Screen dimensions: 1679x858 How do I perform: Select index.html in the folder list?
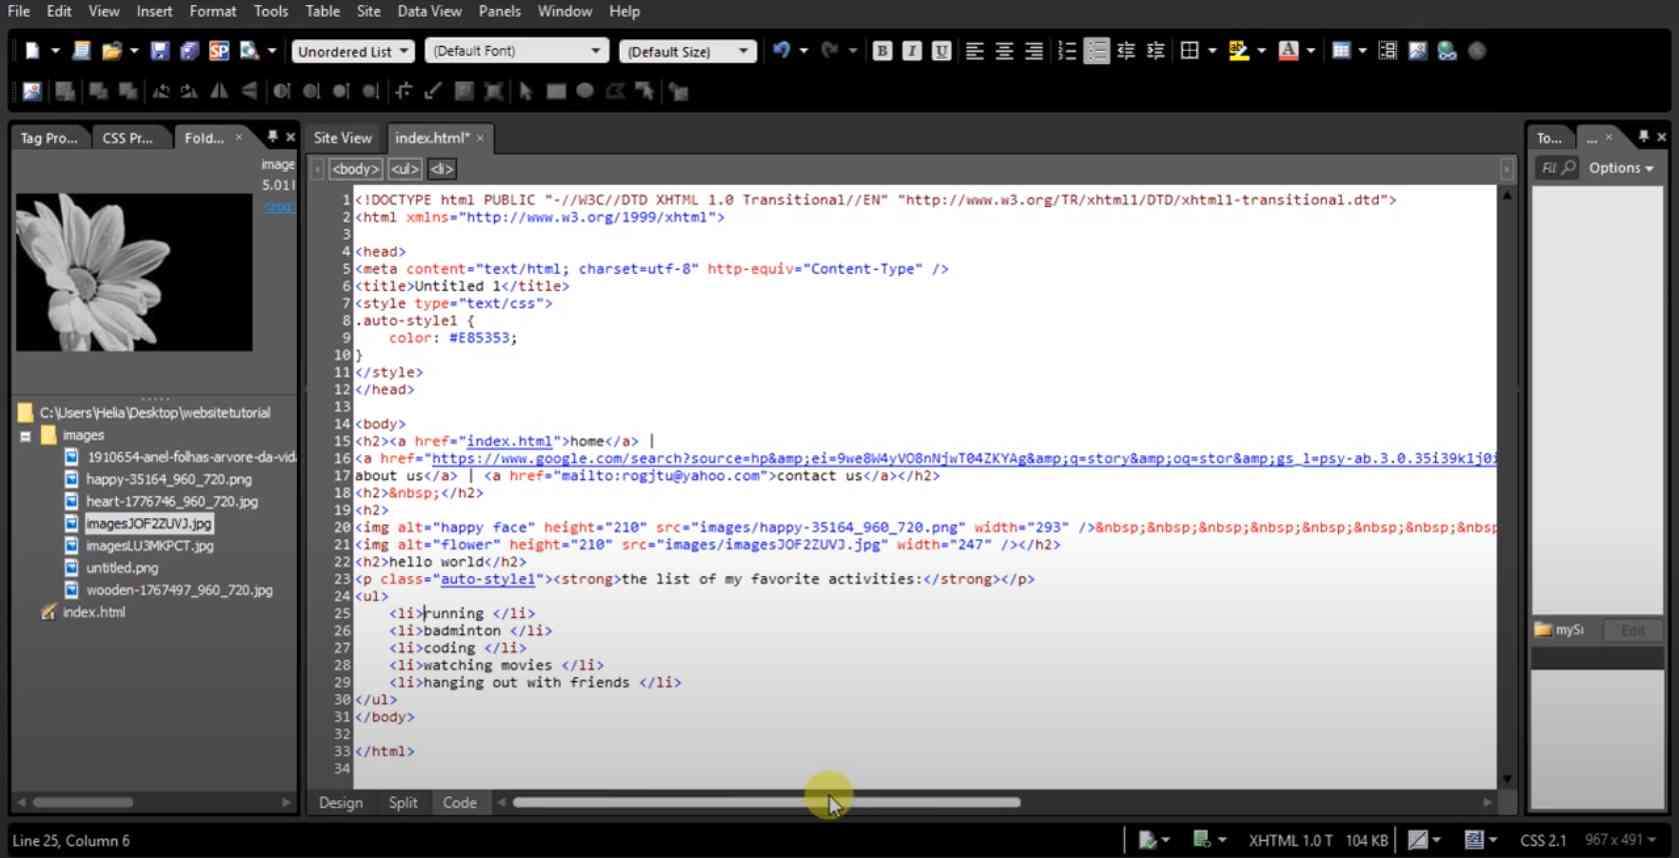[x=94, y=612]
